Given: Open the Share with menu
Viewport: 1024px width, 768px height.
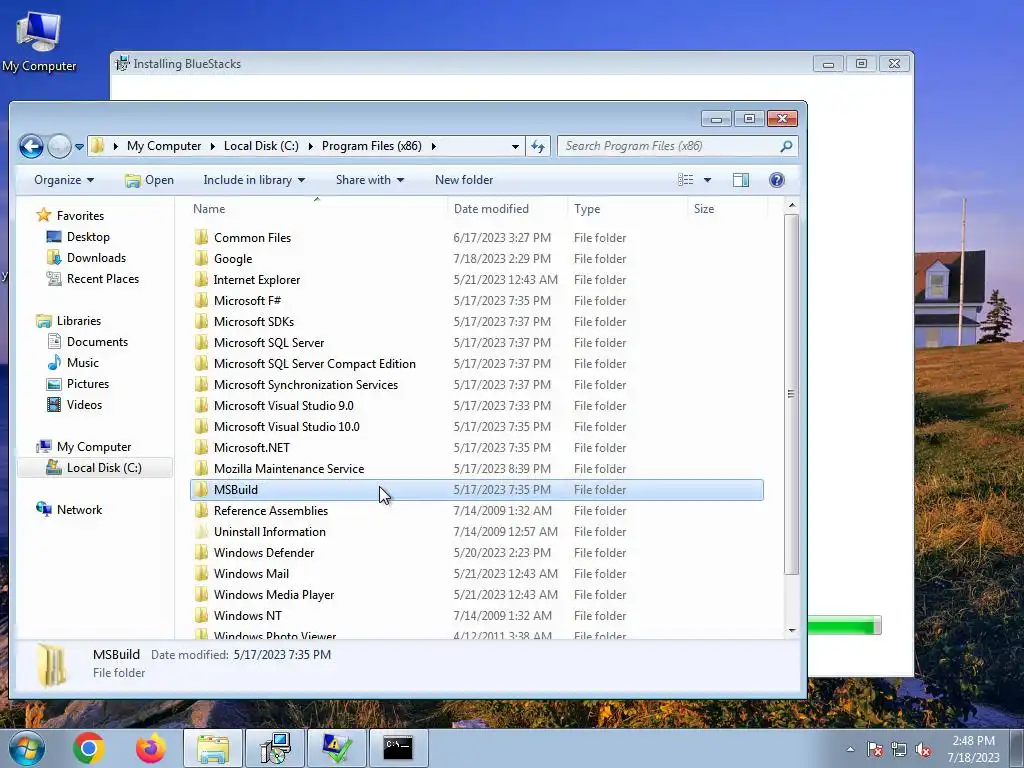Looking at the screenshot, I should 370,180.
